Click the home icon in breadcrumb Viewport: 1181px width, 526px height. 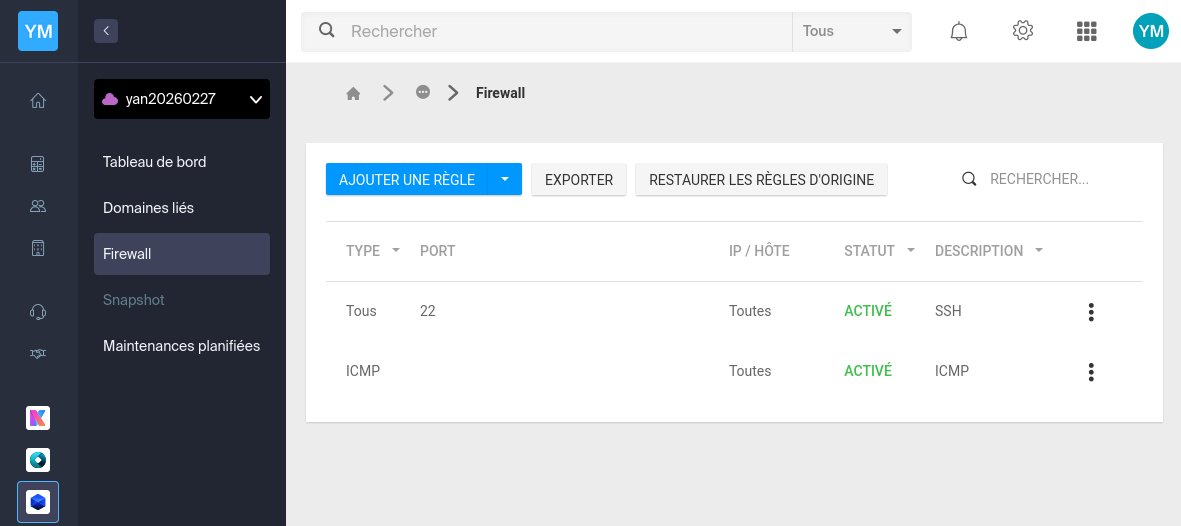[353, 93]
